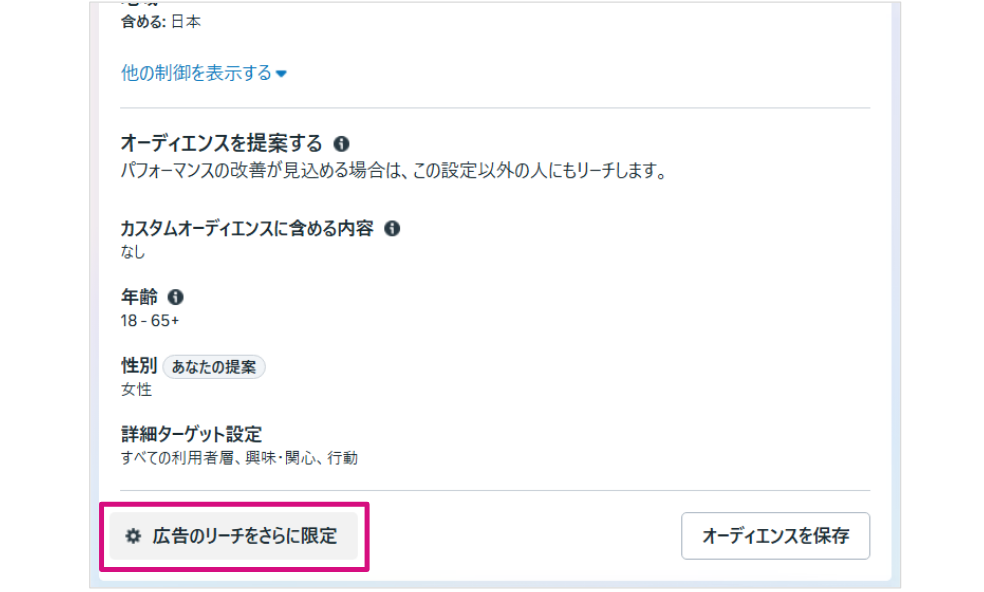Select the 性別 section label

pyautogui.click(x=138, y=366)
